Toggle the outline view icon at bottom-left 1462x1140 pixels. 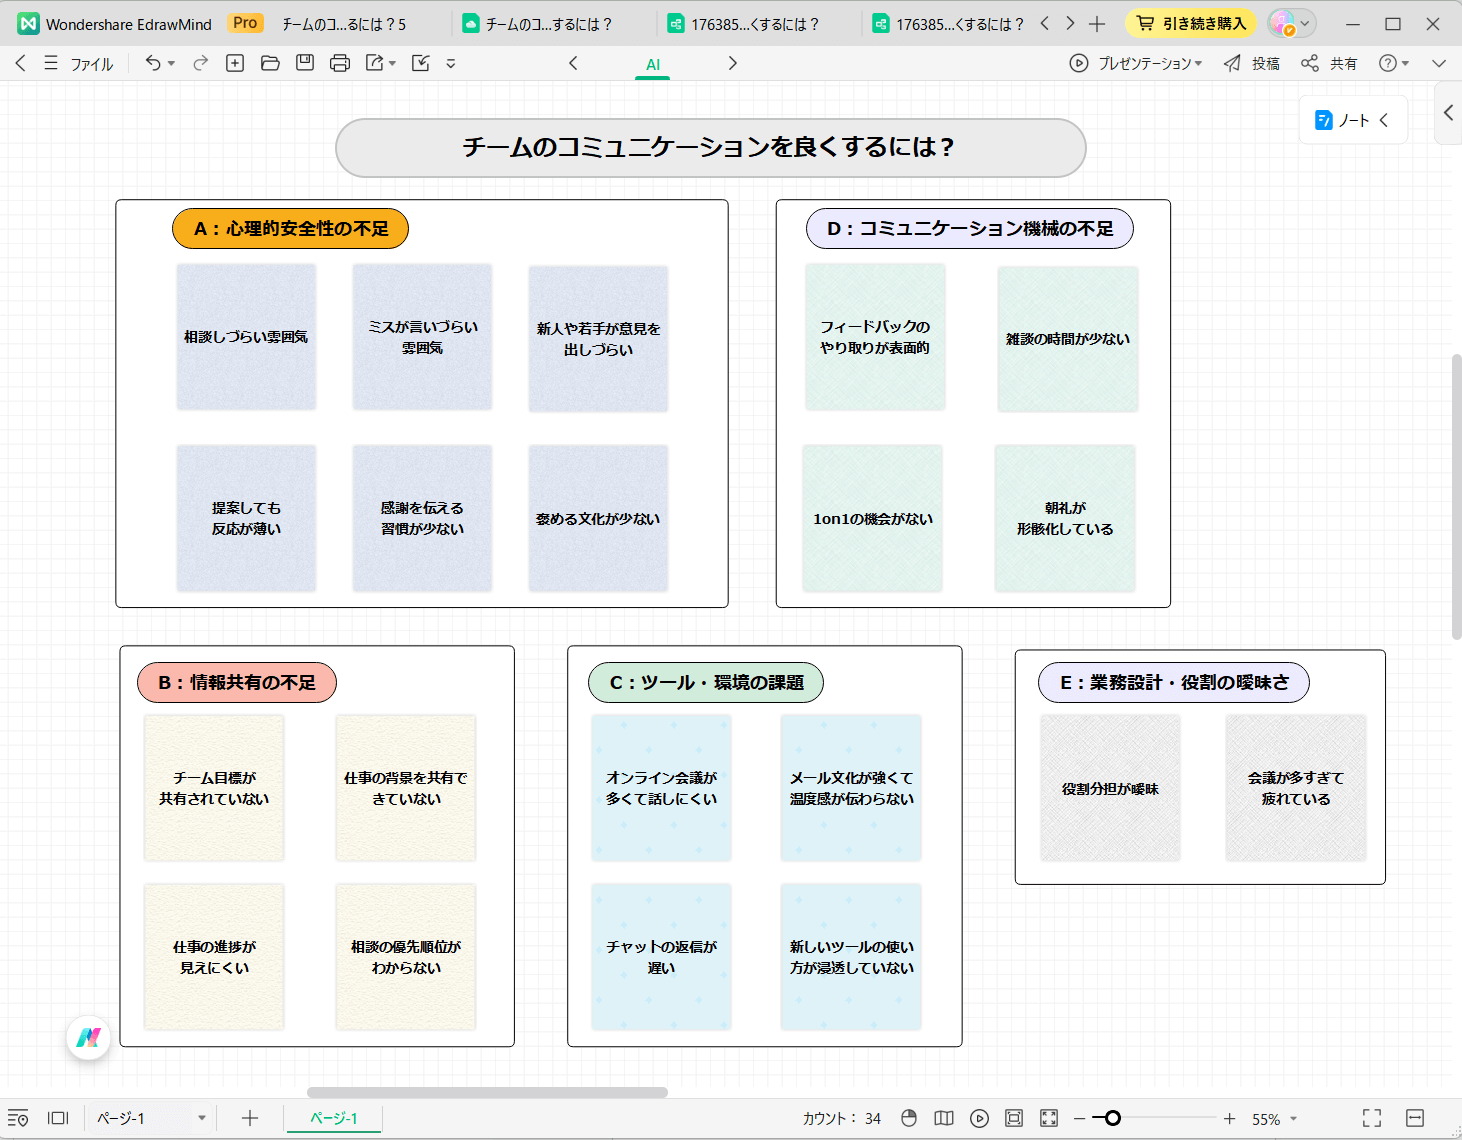pos(18,1118)
